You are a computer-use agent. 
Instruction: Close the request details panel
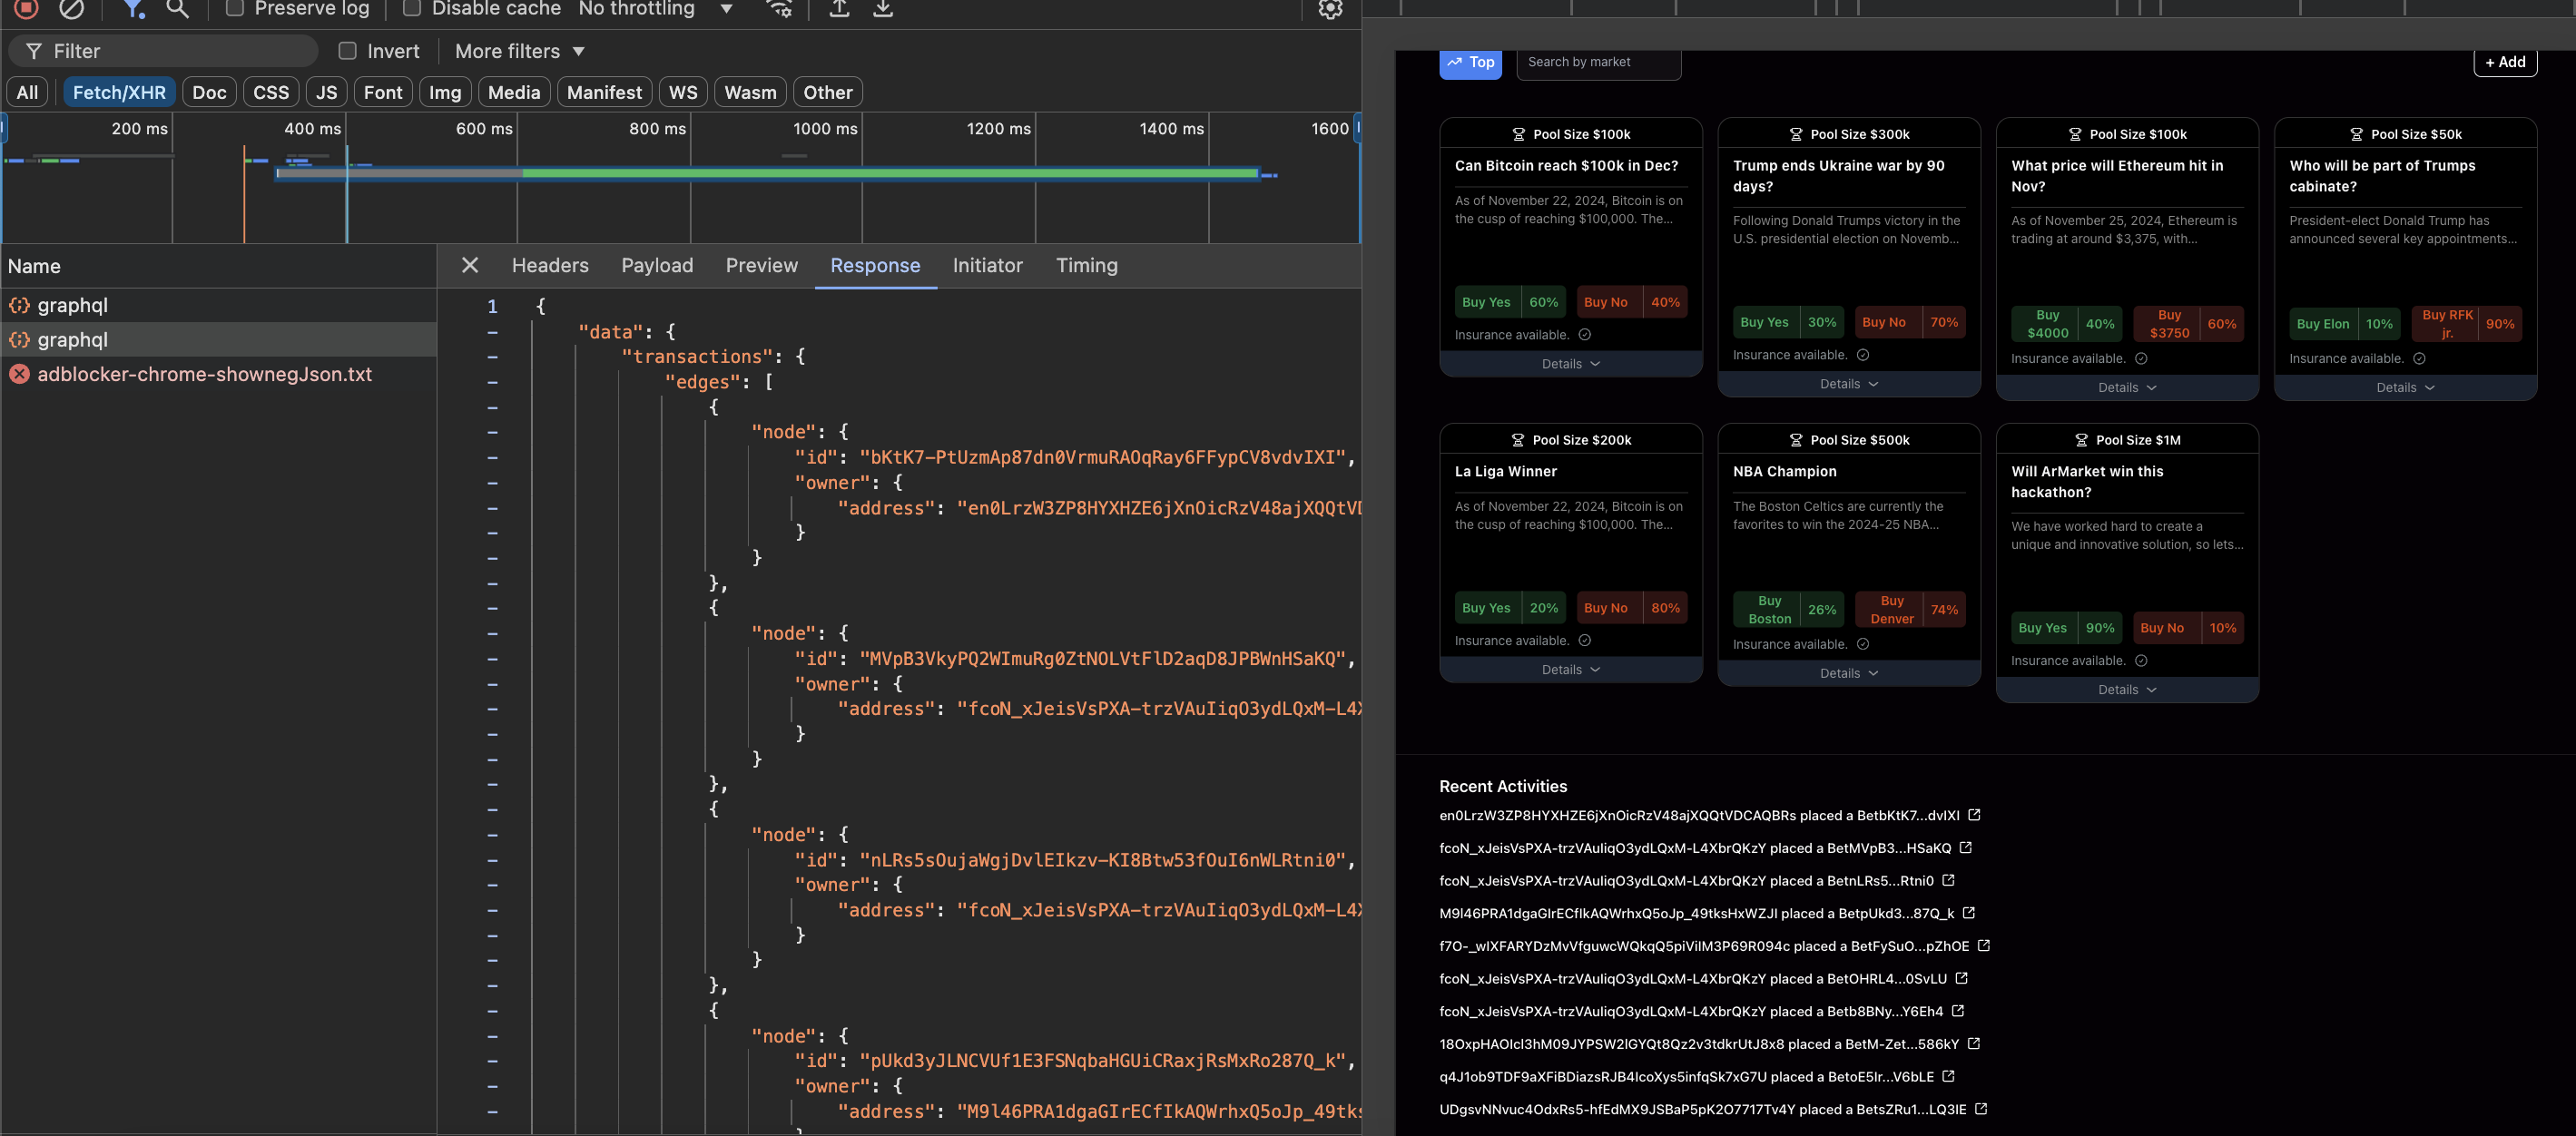point(470,265)
